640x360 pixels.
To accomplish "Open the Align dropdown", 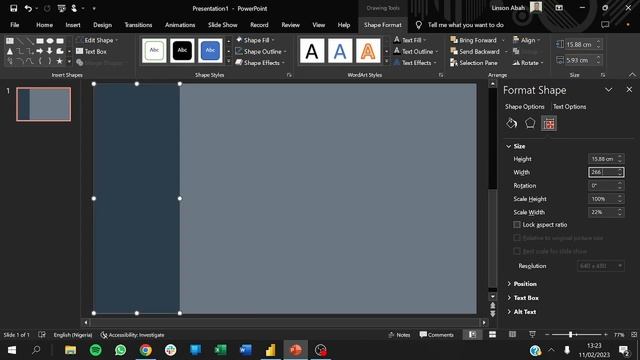I will coord(527,40).
